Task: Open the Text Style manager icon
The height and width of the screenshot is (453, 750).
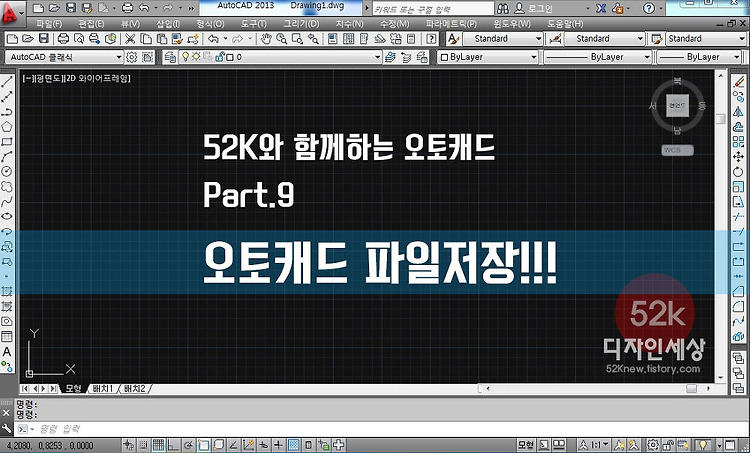Action: [x=453, y=39]
